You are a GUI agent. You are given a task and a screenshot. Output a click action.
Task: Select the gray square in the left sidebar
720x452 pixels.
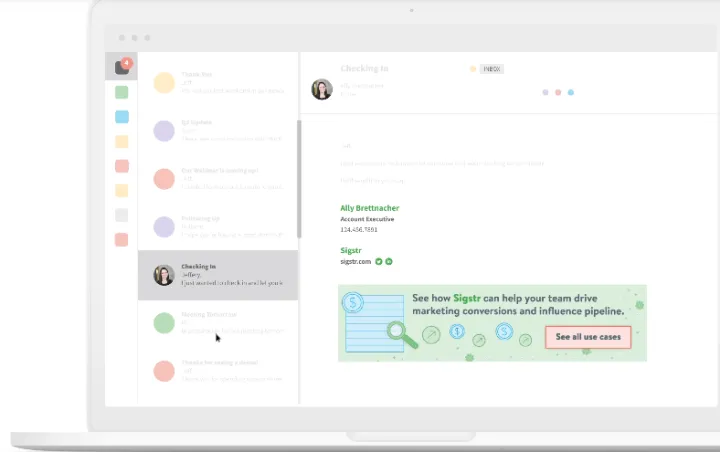tap(122, 215)
